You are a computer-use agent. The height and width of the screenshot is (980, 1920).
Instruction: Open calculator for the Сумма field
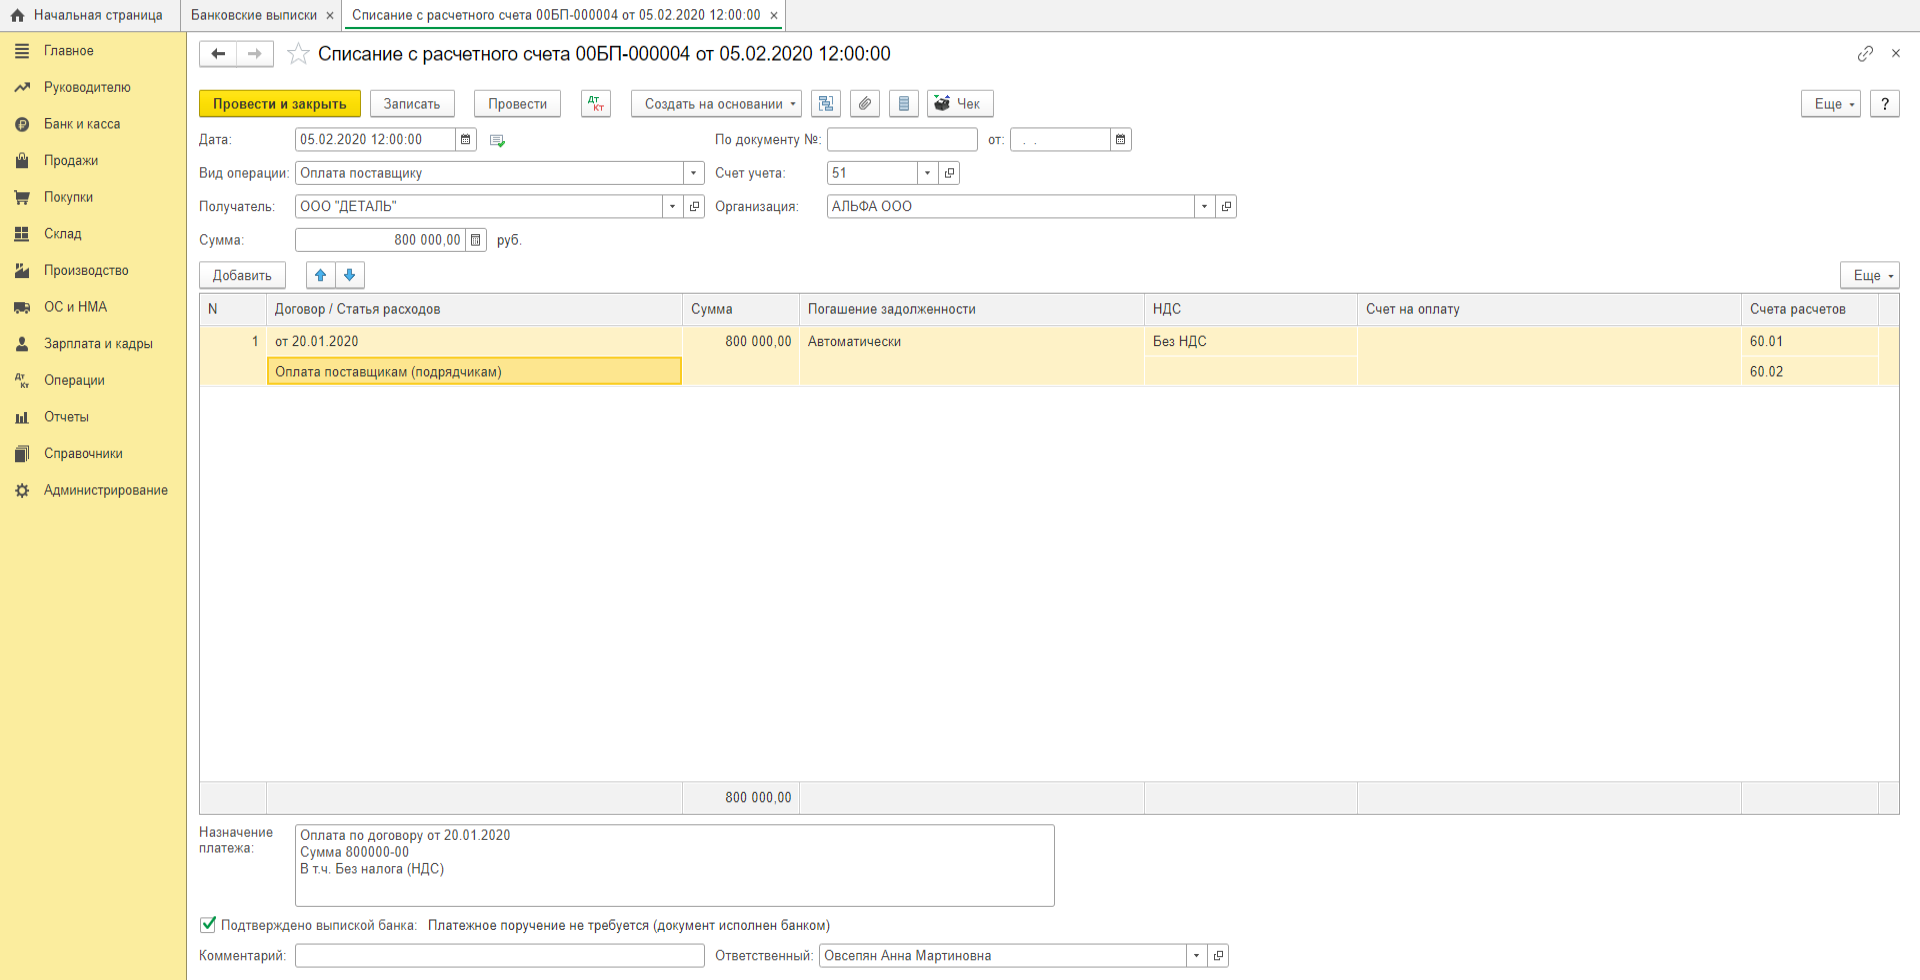[x=476, y=240]
